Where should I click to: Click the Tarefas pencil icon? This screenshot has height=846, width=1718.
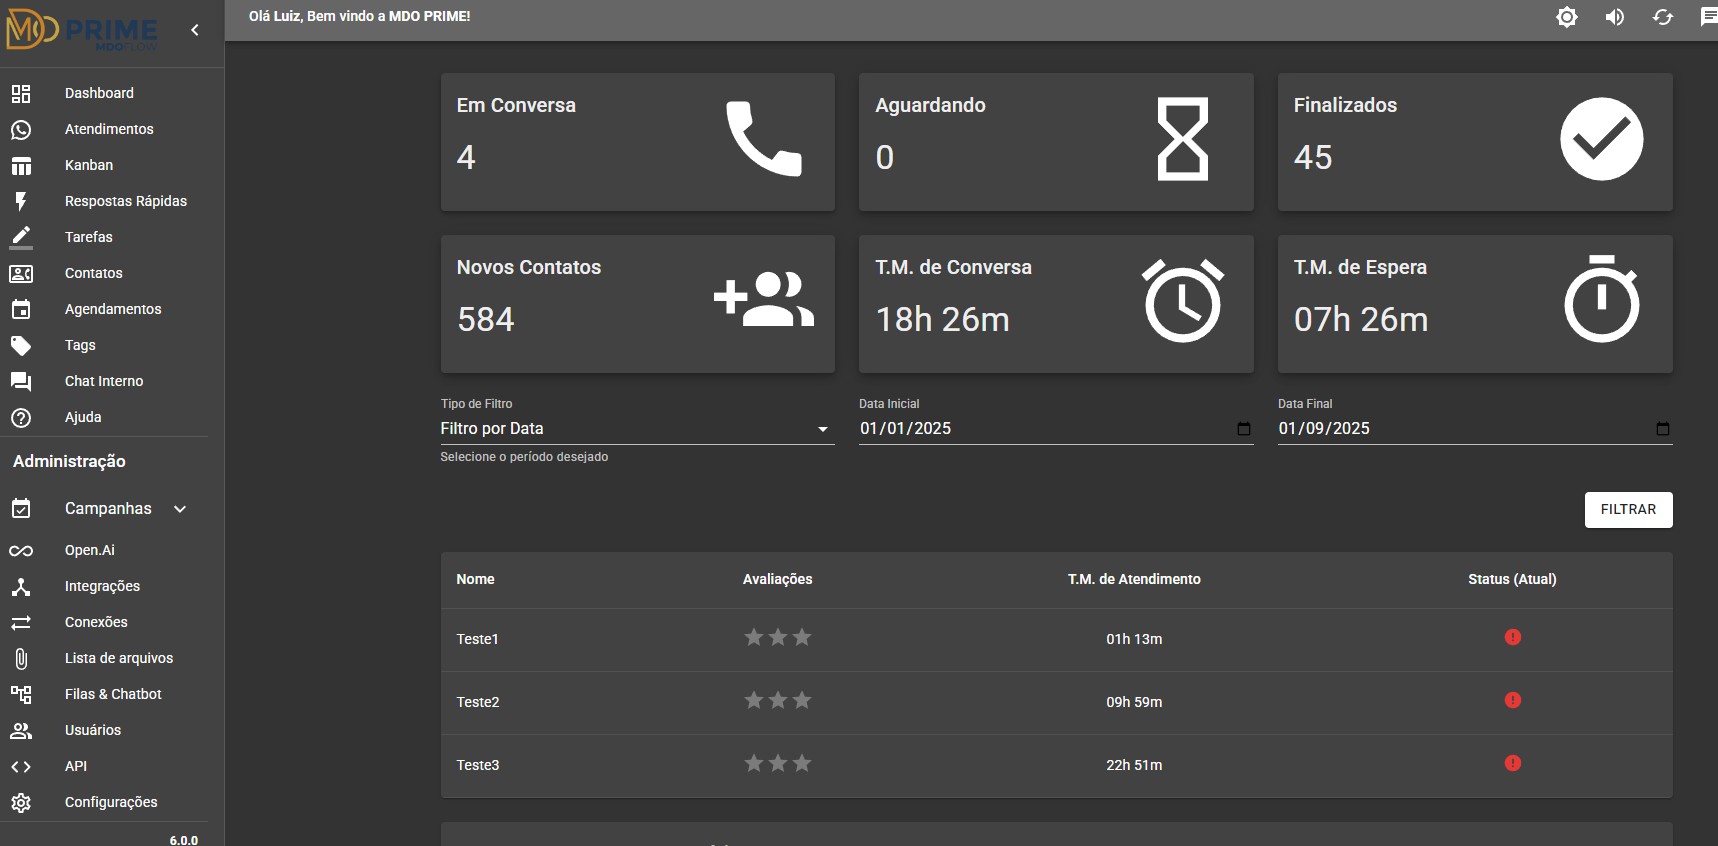[x=21, y=238]
